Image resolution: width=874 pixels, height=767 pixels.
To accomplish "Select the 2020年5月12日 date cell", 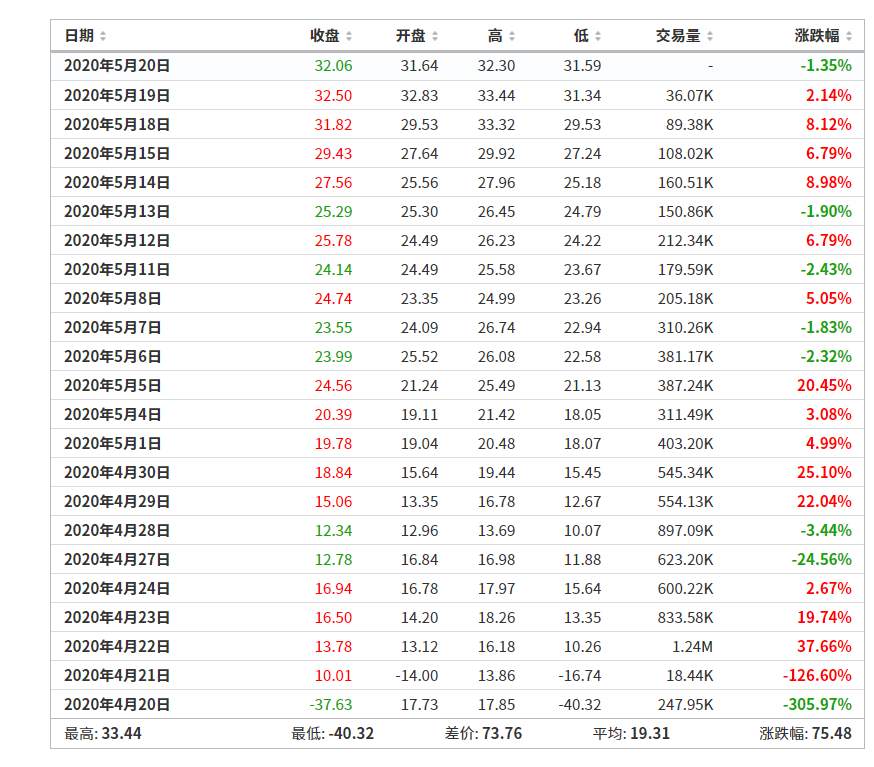I will tap(117, 240).
